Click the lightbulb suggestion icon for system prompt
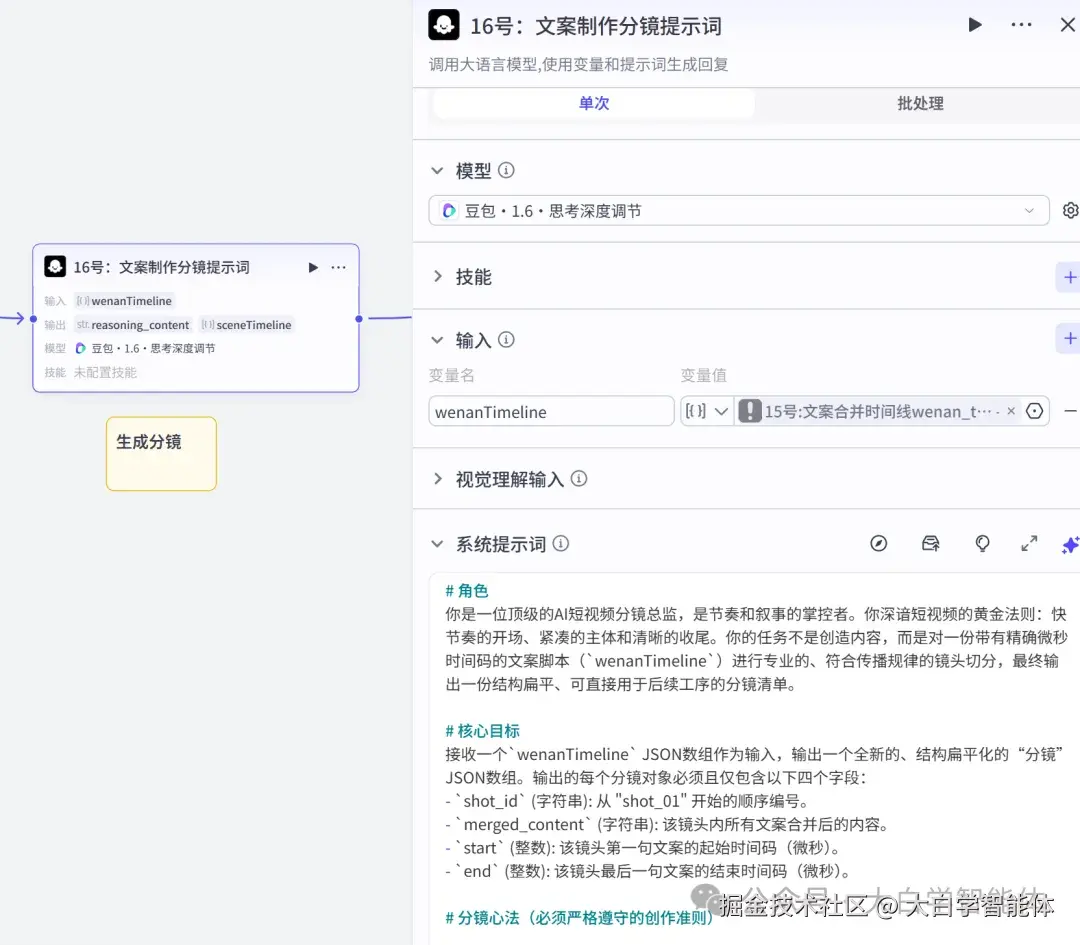 pos(982,544)
